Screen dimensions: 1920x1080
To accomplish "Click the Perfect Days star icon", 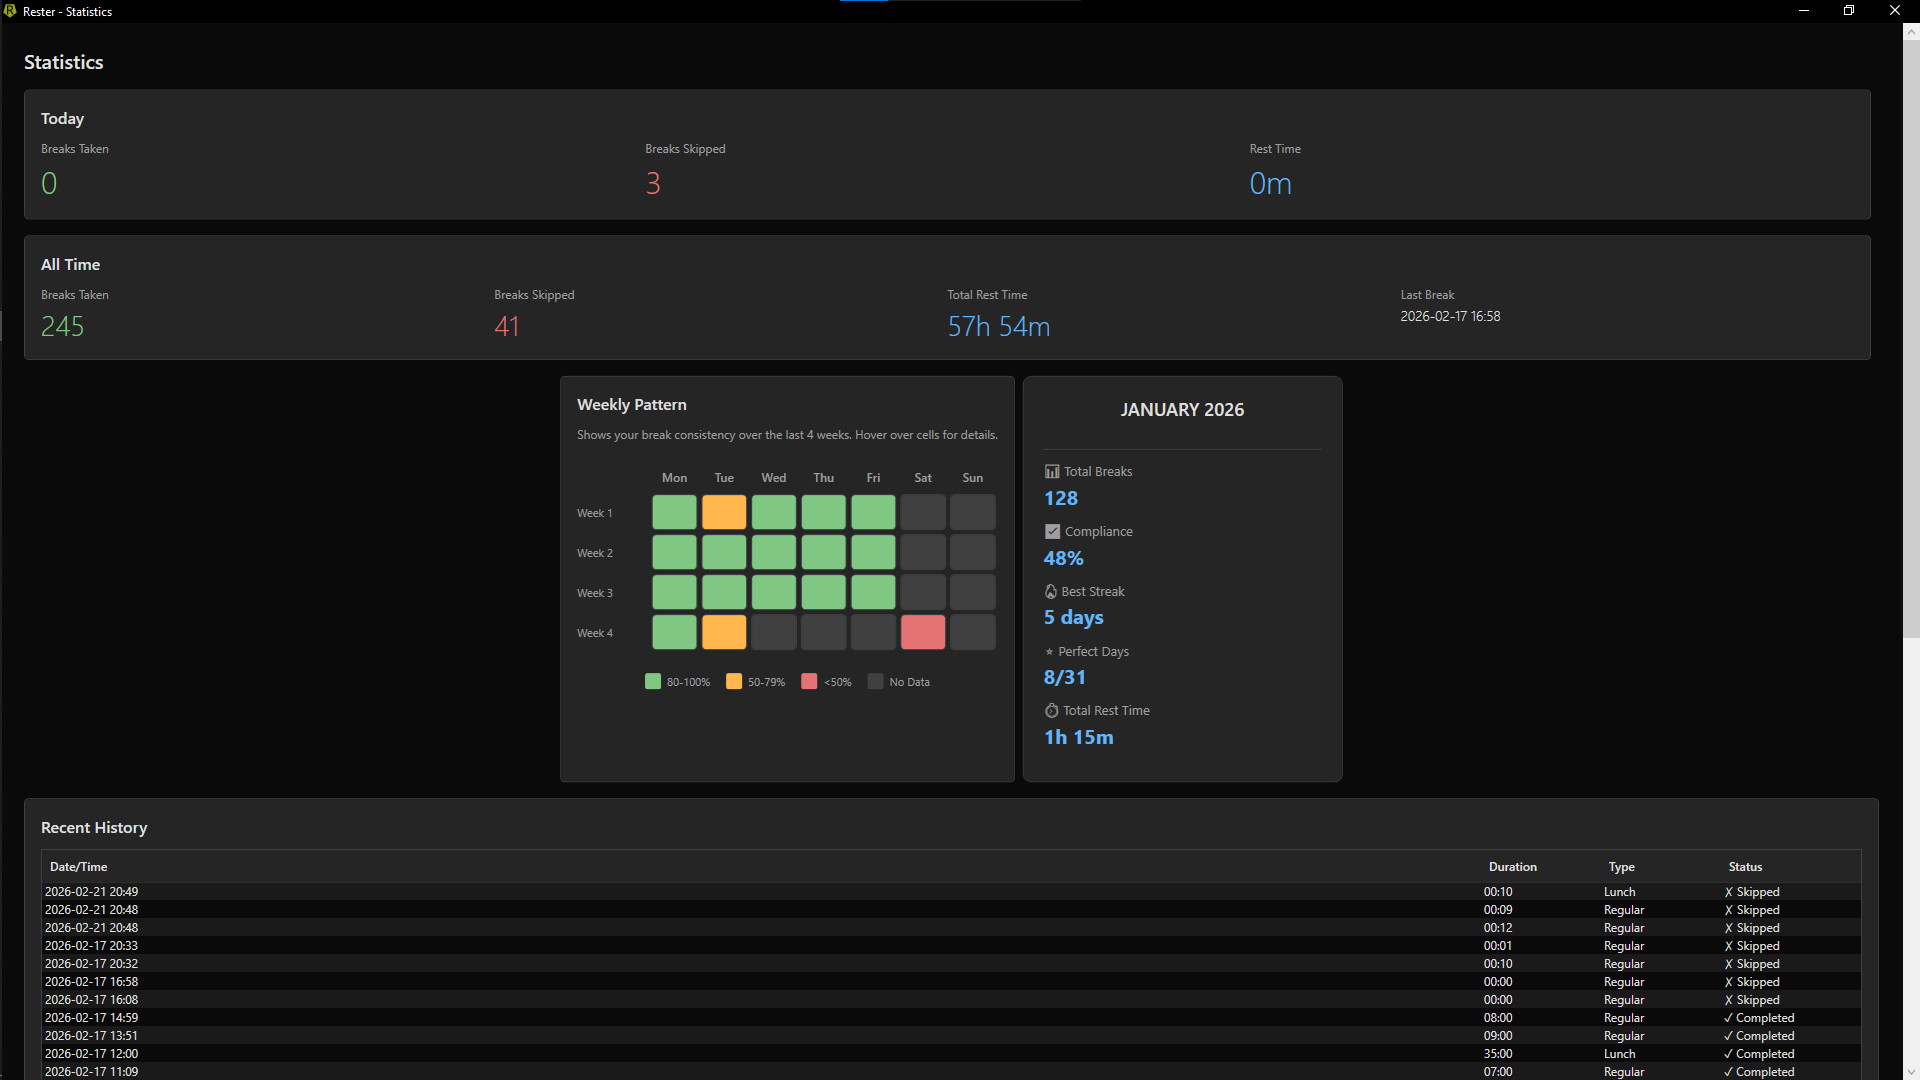I will click(1049, 652).
